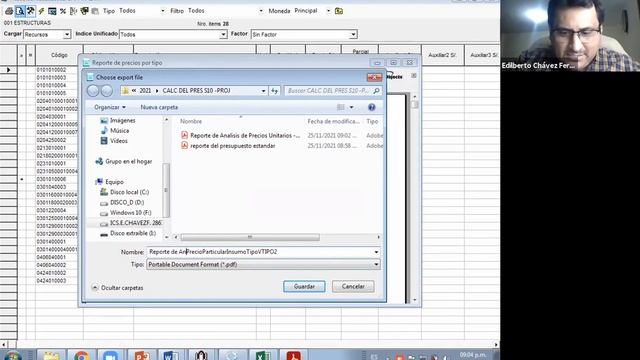Click the tools hammer toolbar icon
Image resolution: width=640 pixels, height=360 pixels.
tap(31, 11)
